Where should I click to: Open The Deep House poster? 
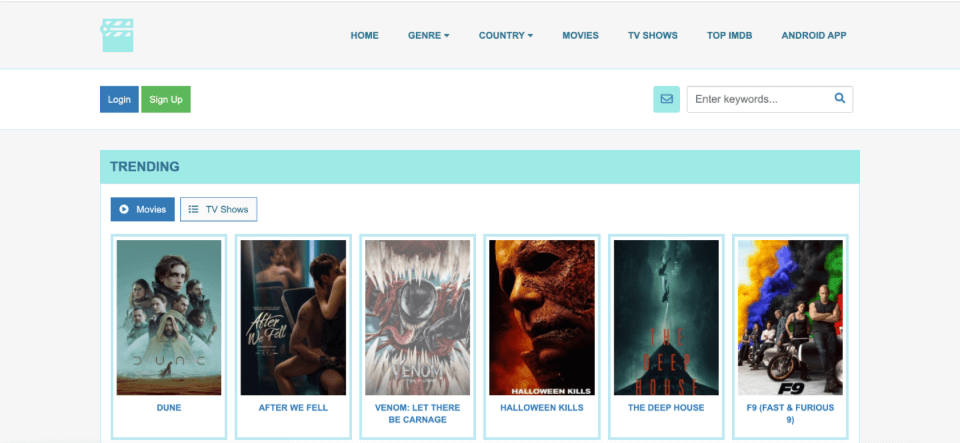point(666,318)
